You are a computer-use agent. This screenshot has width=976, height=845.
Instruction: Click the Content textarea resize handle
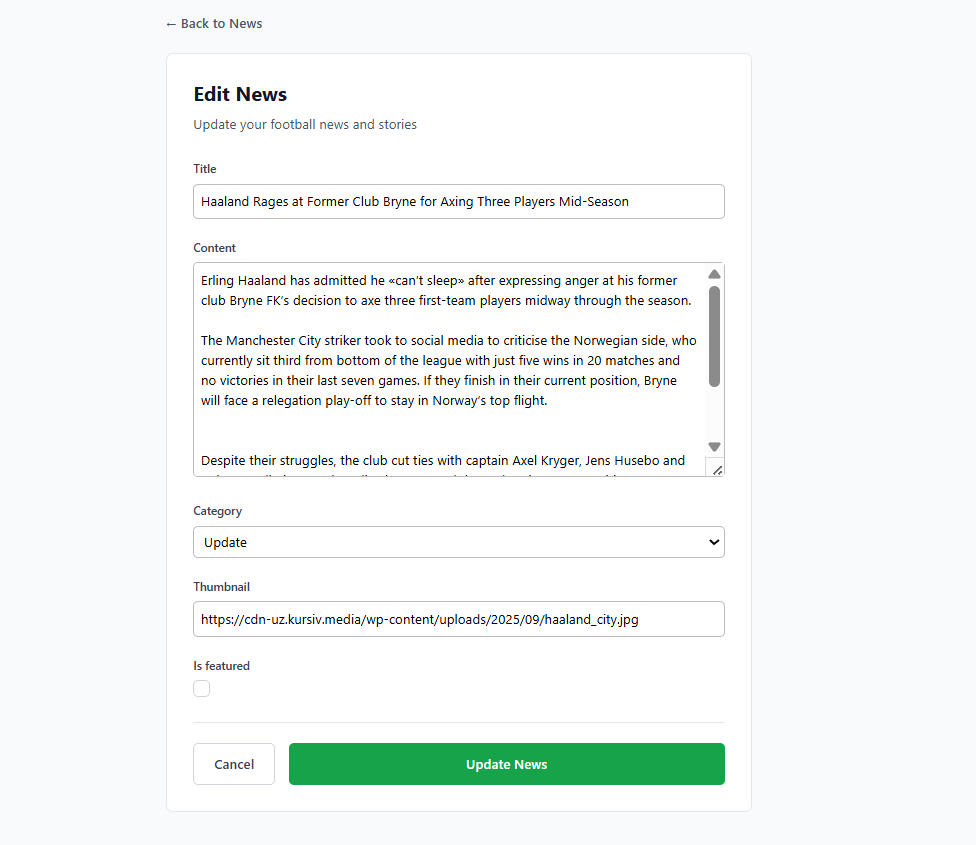(716, 468)
